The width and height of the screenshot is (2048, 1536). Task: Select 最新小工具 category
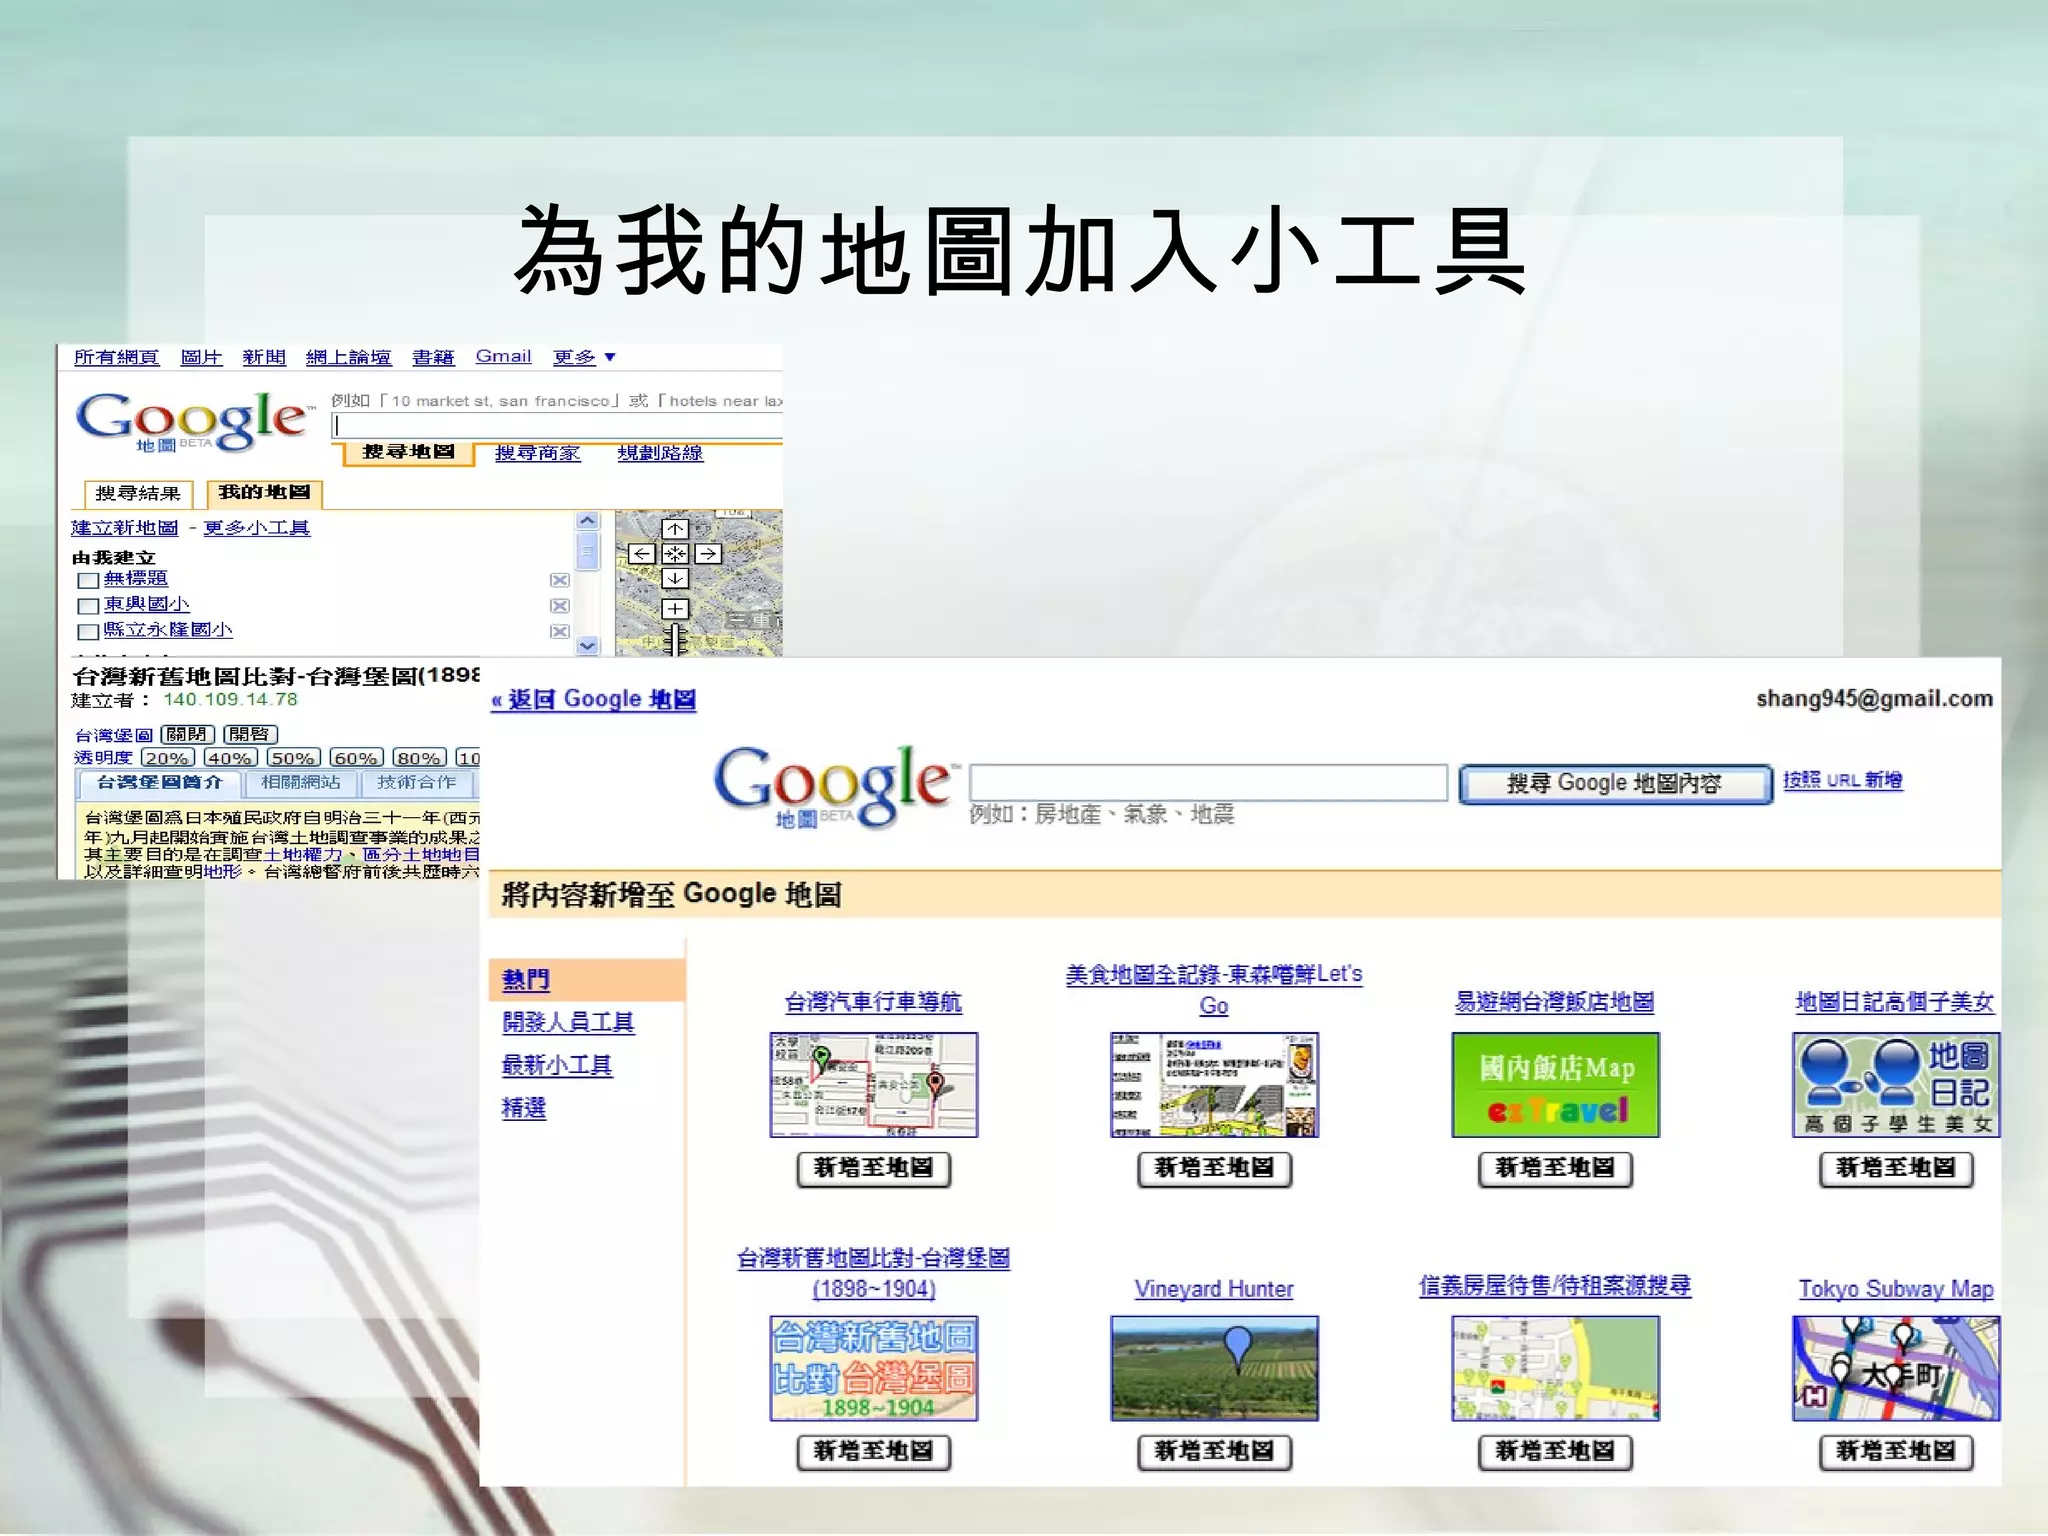[557, 1065]
